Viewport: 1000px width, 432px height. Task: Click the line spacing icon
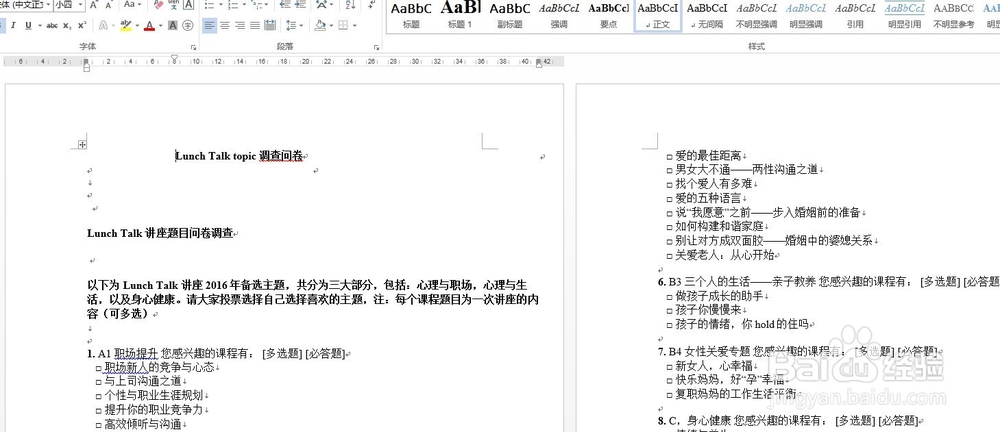pyautogui.click(x=291, y=26)
